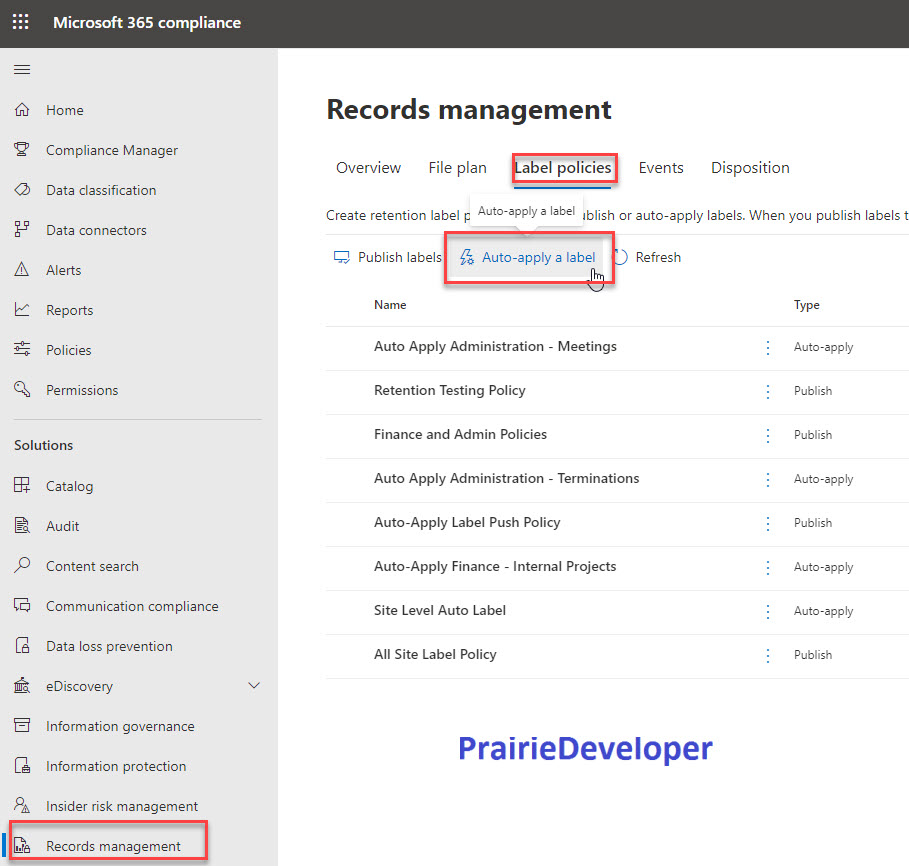This screenshot has width=909, height=866.
Task: Click the Home house icon
Action: pos(22,110)
